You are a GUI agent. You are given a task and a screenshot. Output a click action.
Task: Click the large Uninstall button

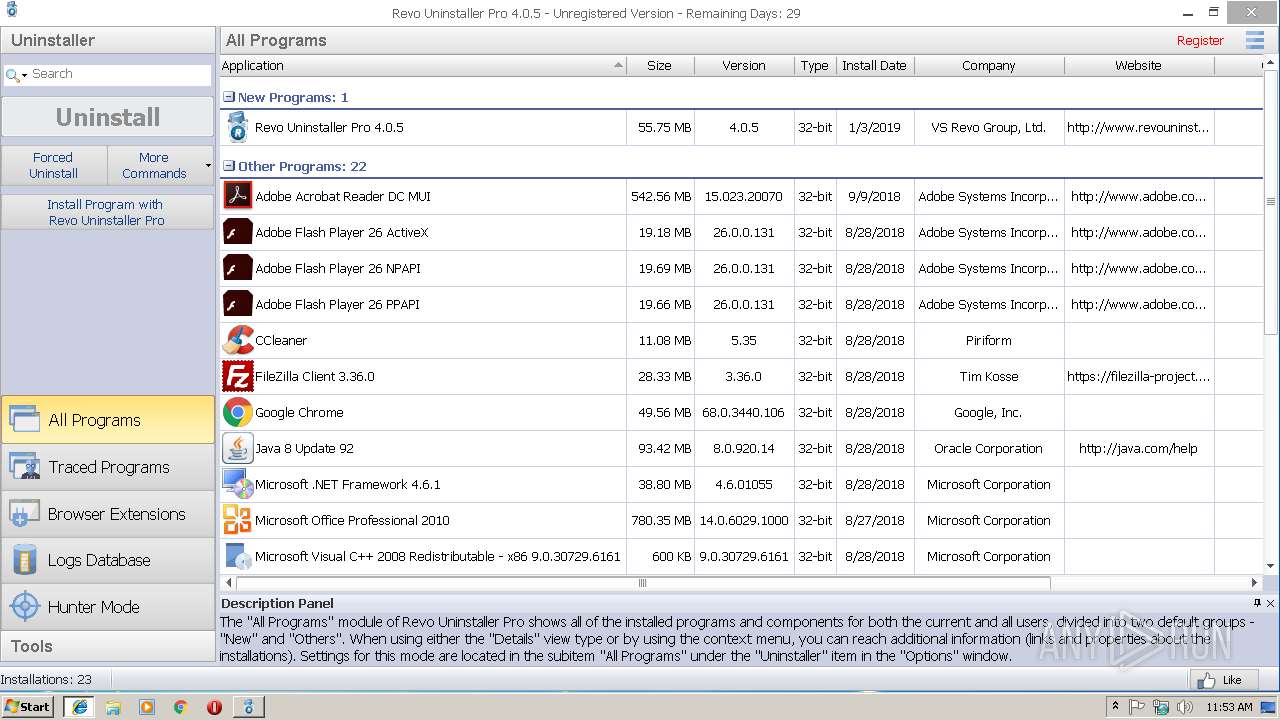coord(107,117)
